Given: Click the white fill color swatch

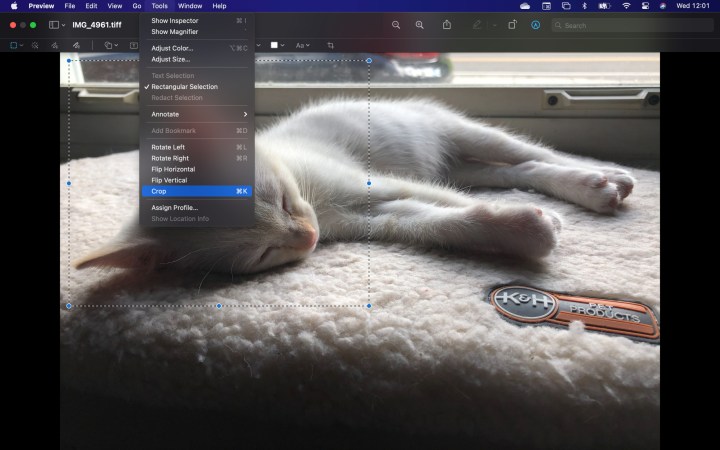Looking at the screenshot, I should (274, 45).
